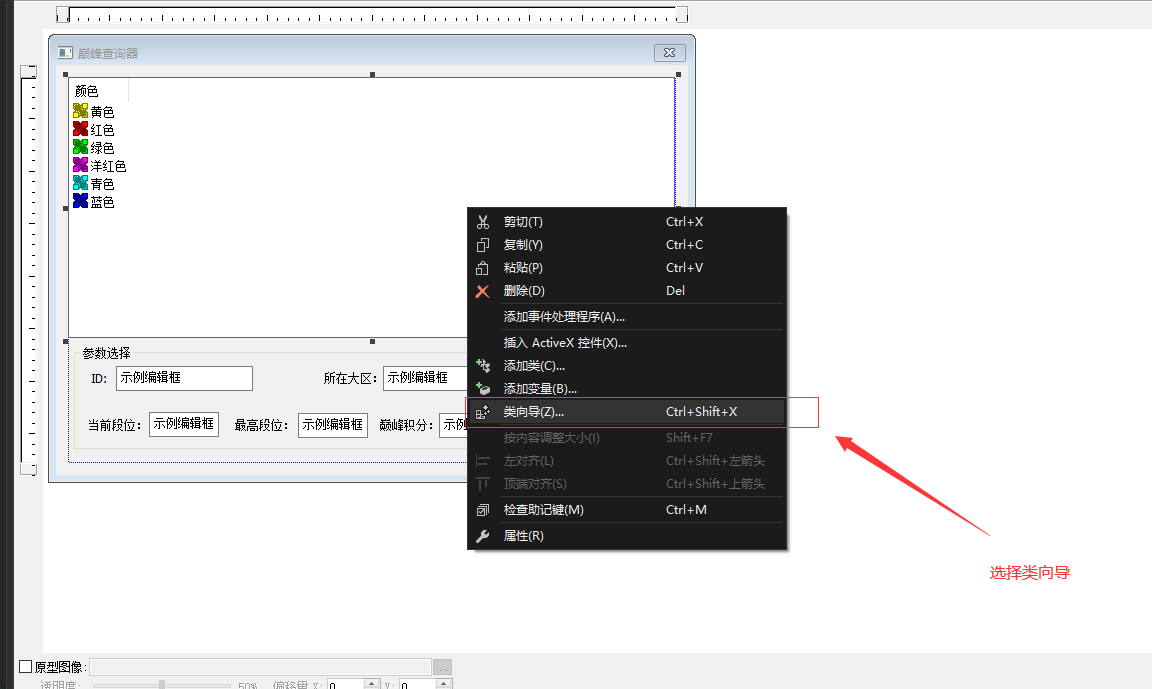Click the 检查助记键 icon in the menu

(484, 509)
